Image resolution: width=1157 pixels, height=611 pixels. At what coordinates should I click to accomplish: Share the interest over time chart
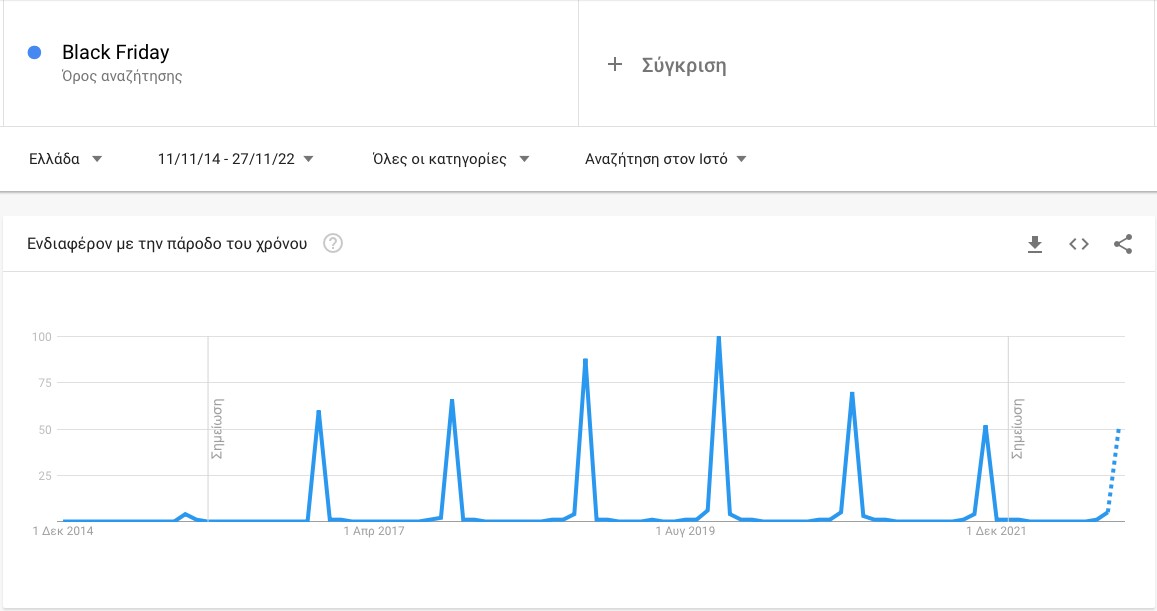1123,244
